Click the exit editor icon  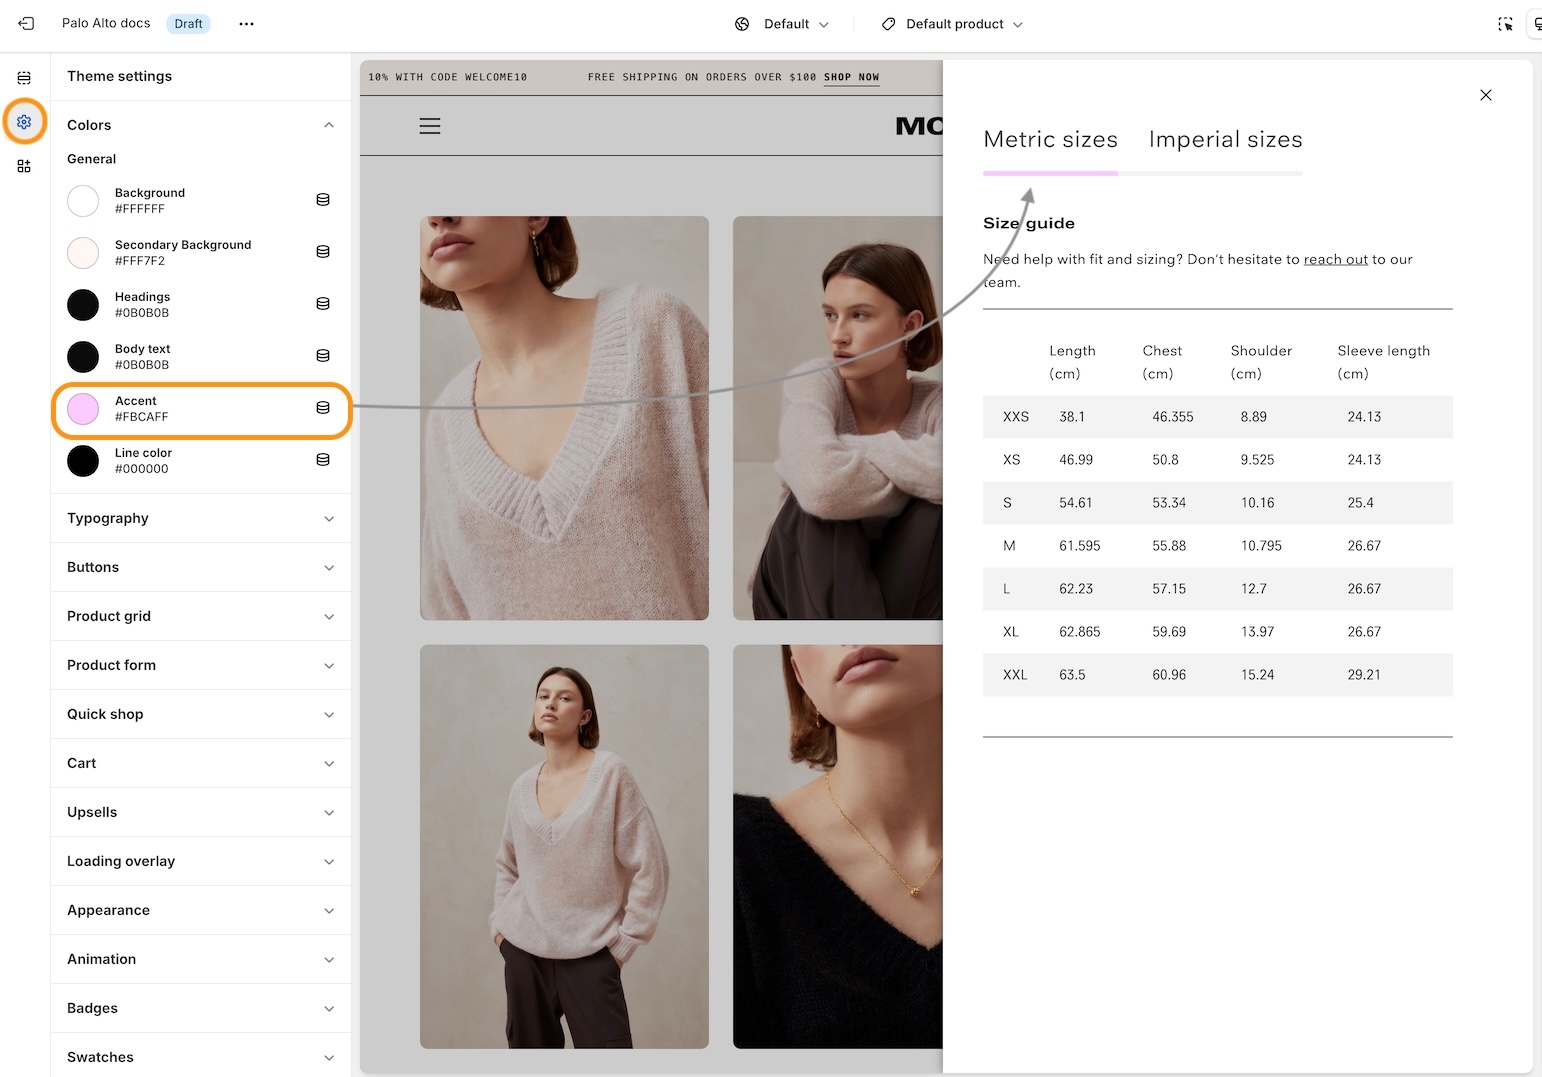point(26,24)
